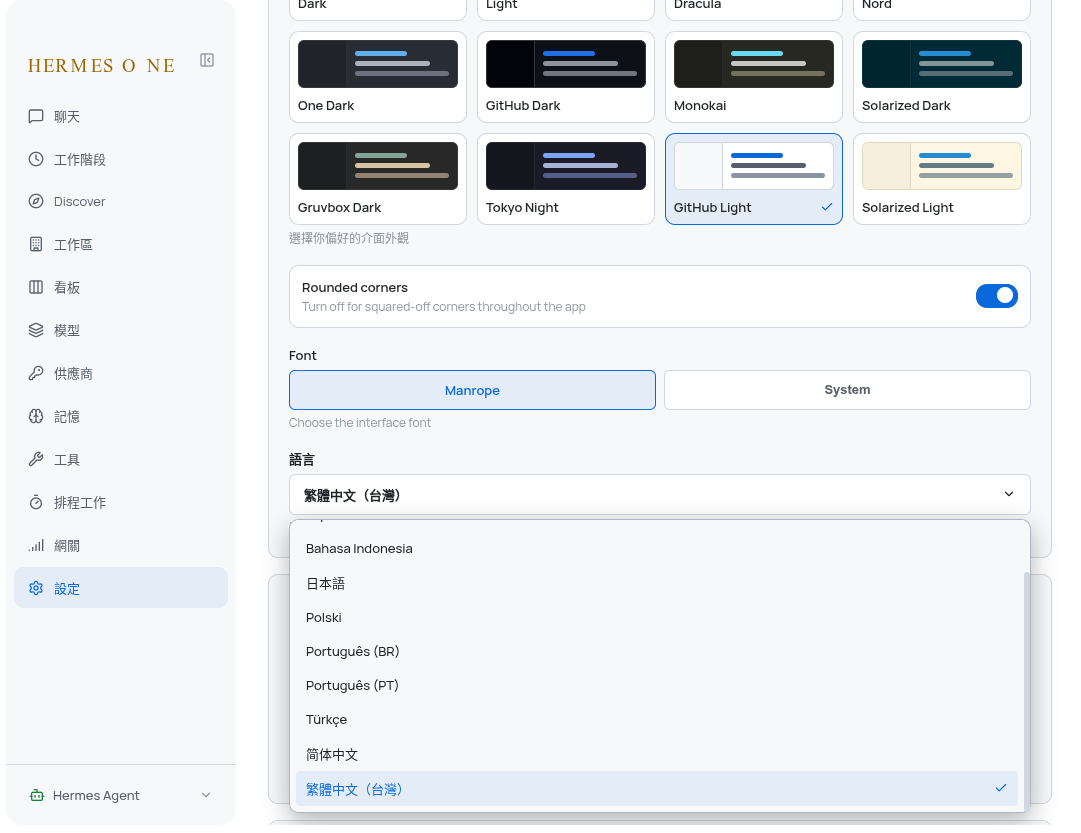Go to 工作階段 in the sidebar

[x=80, y=159]
